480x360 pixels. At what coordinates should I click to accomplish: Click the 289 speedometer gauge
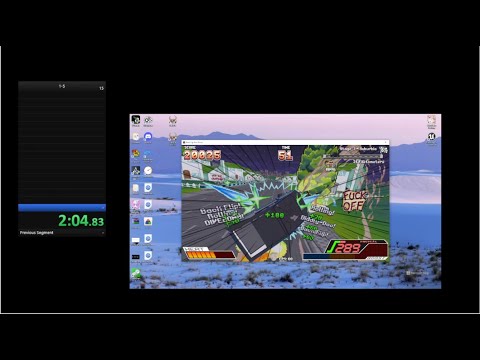point(347,249)
